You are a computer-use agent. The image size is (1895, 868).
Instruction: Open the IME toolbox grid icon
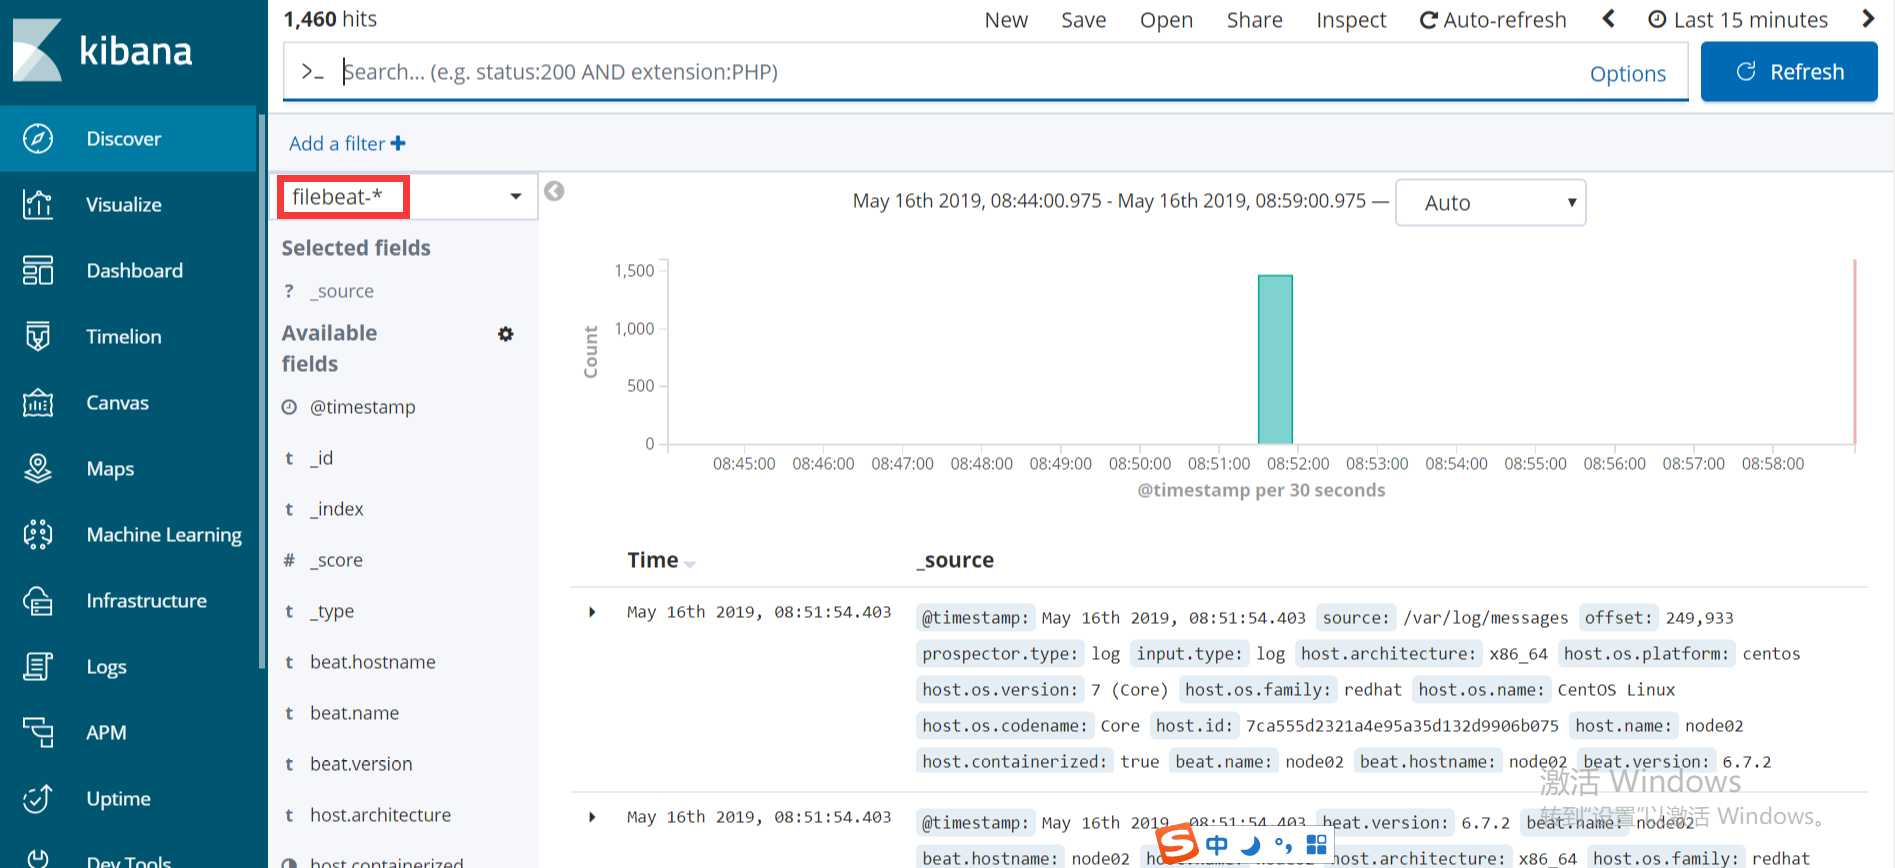pyautogui.click(x=1317, y=845)
